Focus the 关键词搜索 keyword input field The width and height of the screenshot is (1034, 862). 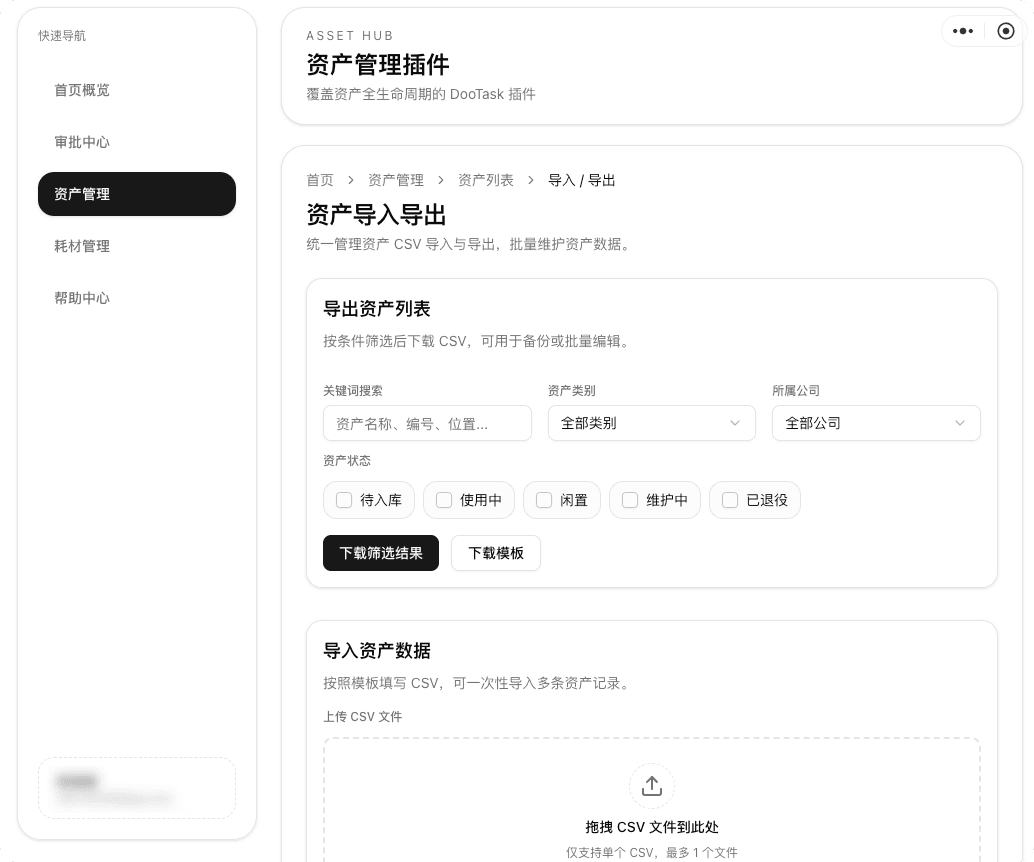point(427,423)
